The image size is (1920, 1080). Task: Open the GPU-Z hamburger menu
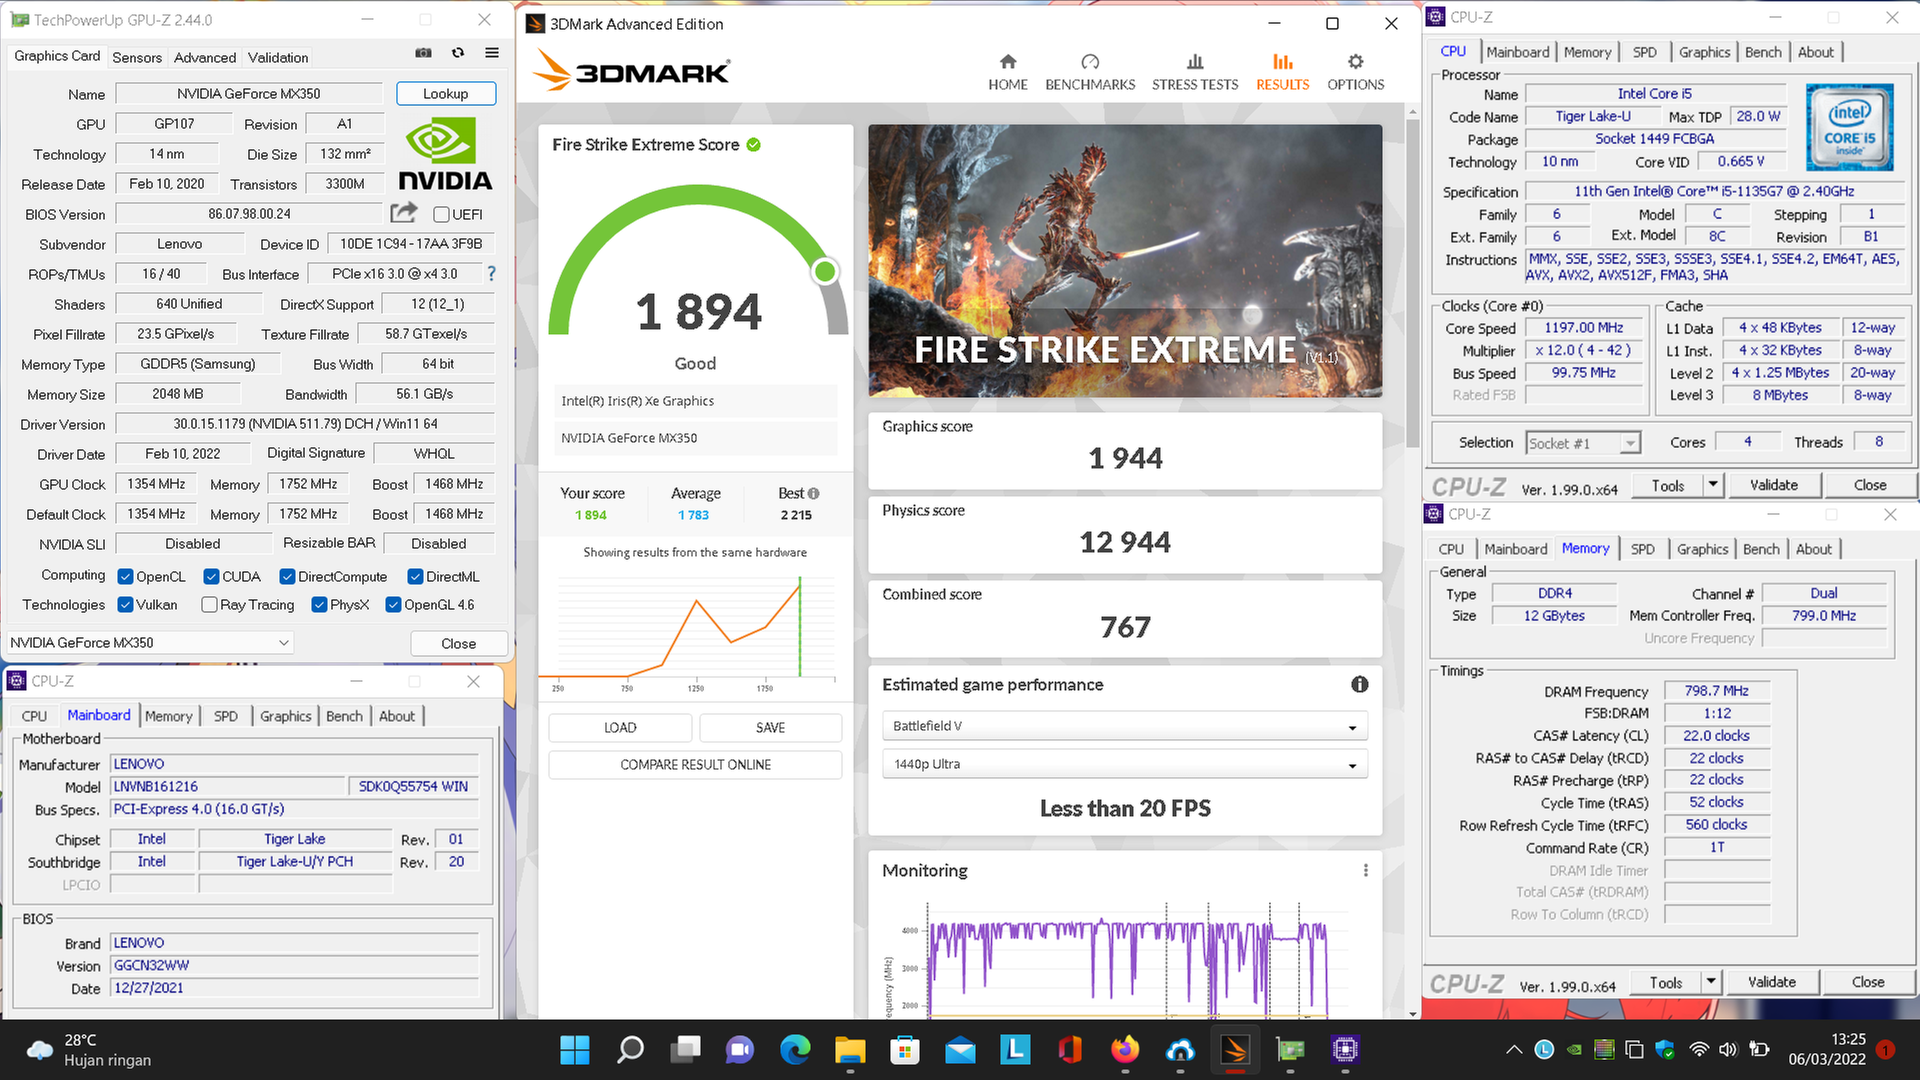coord(492,53)
